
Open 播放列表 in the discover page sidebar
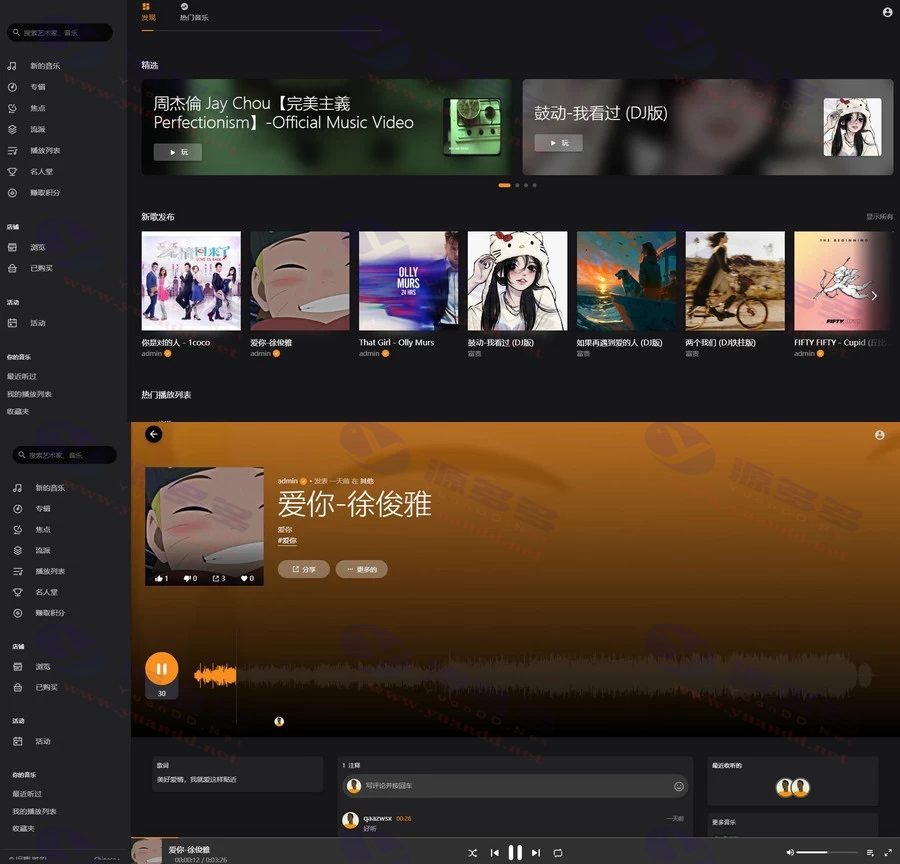click(x=34, y=150)
